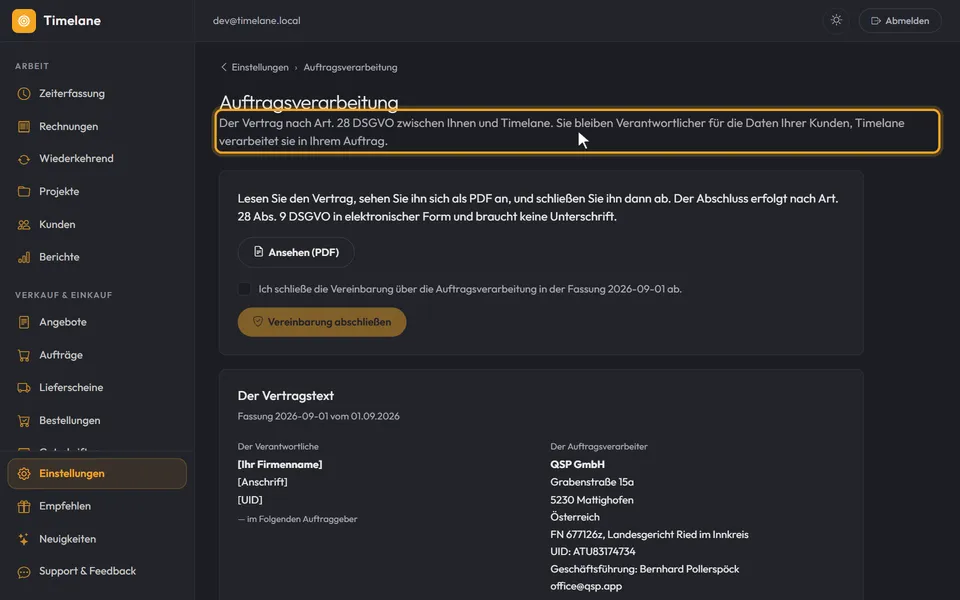The width and height of the screenshot is (960, 600).
Task: Click the Support & Feedback chat icon
Action: click(24, 572)
